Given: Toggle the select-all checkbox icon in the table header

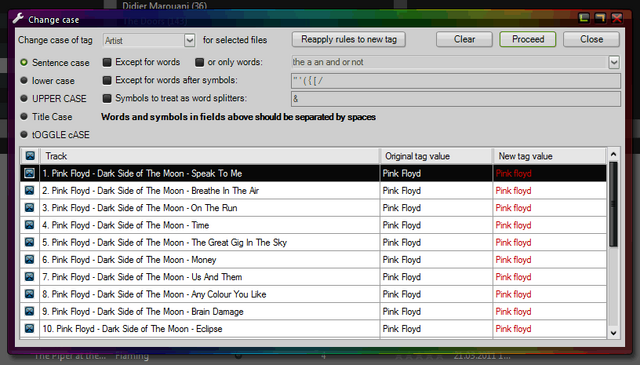Looking at the screenshot, I should [30, 156].
